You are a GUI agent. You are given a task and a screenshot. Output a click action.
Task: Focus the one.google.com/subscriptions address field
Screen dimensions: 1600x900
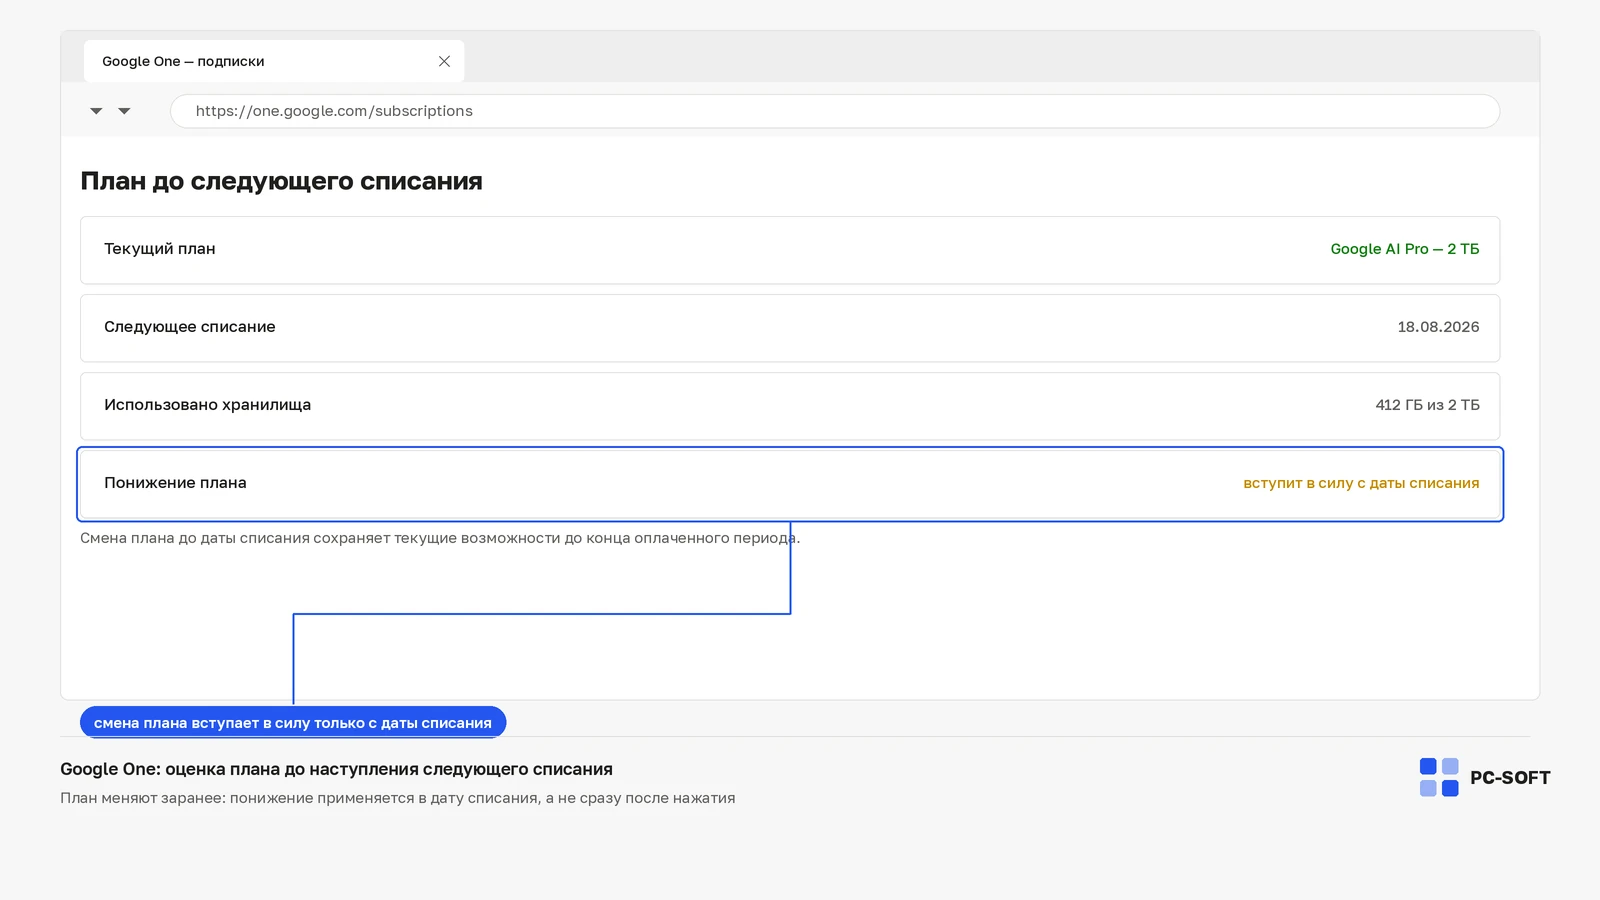coord(835,111)
